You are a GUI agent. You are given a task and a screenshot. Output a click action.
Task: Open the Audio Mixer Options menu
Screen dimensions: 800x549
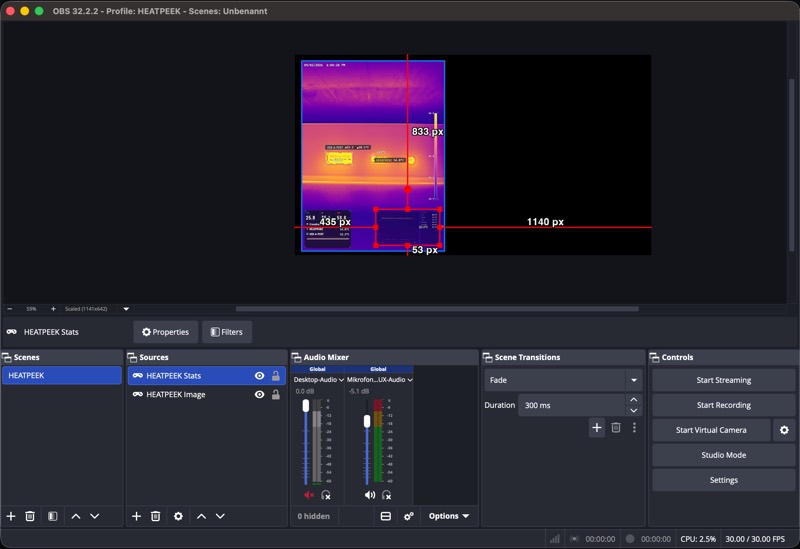point(448,516)
